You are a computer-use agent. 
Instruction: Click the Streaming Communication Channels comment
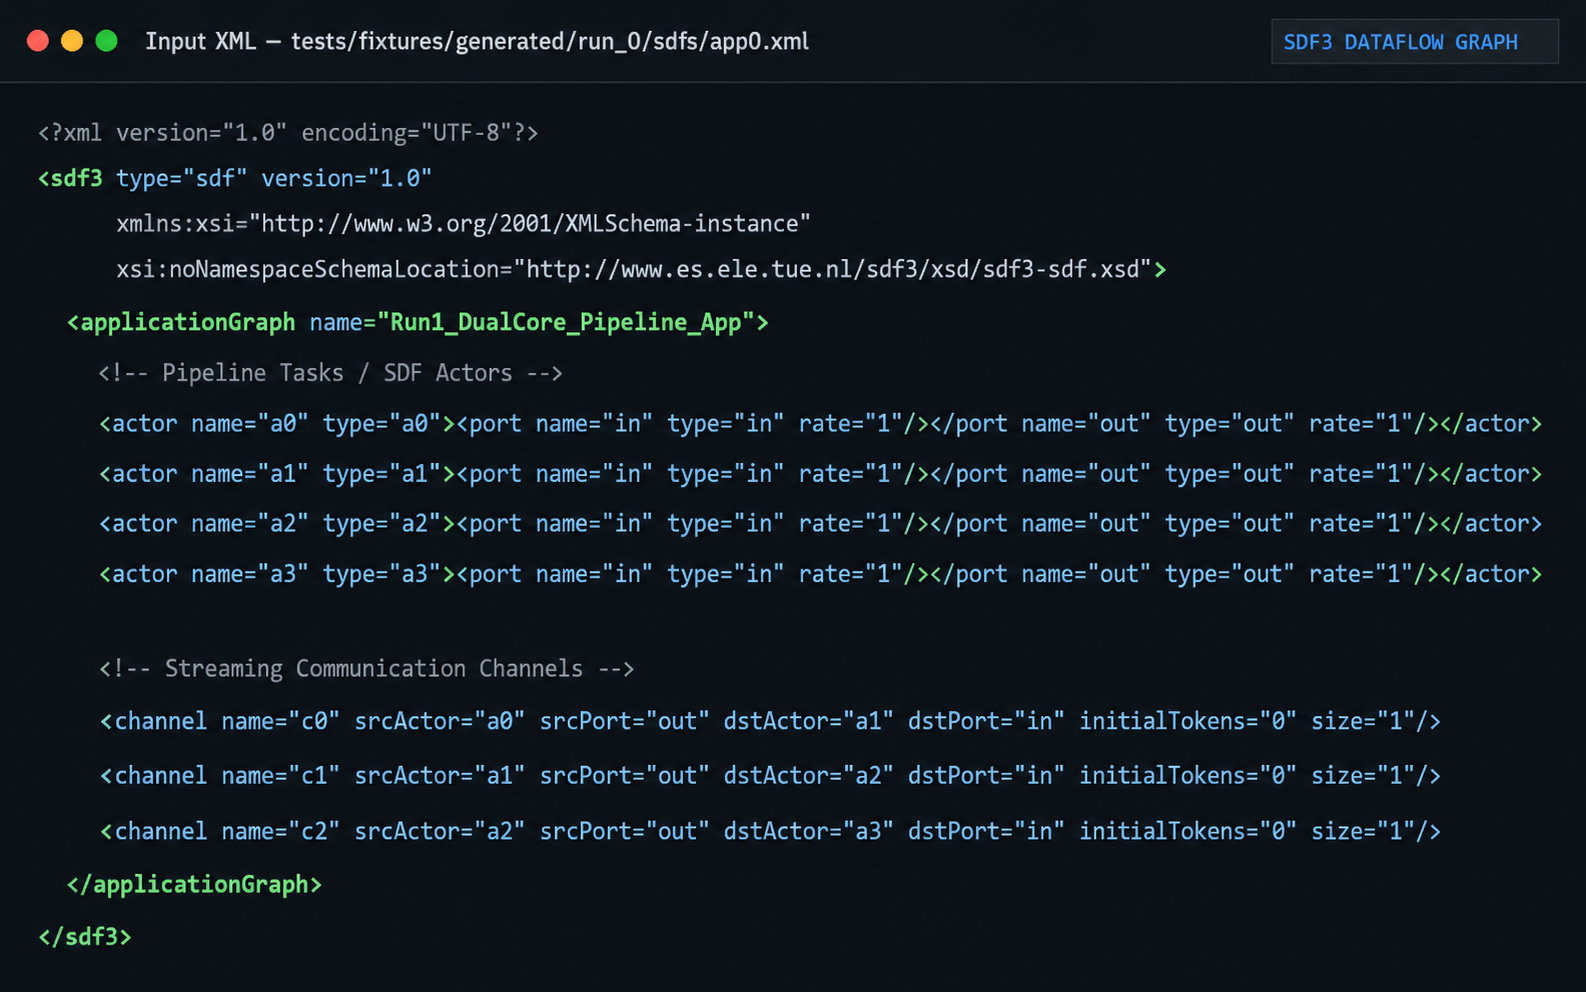[x=366, y=669]
